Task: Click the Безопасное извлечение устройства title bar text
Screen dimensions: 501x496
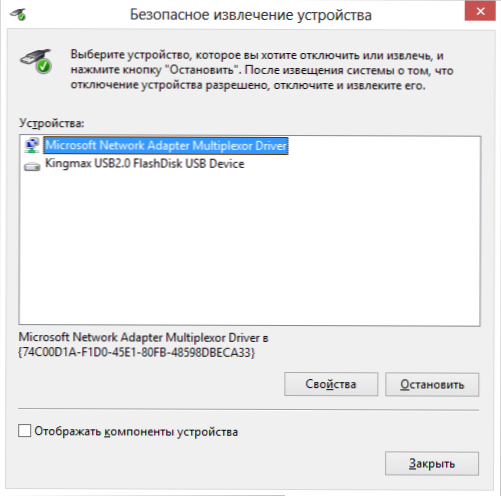Action: pos(251,15)
